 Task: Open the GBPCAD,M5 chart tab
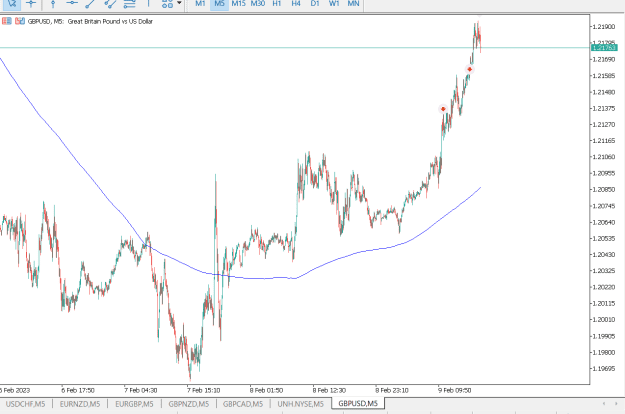point(243,404)
